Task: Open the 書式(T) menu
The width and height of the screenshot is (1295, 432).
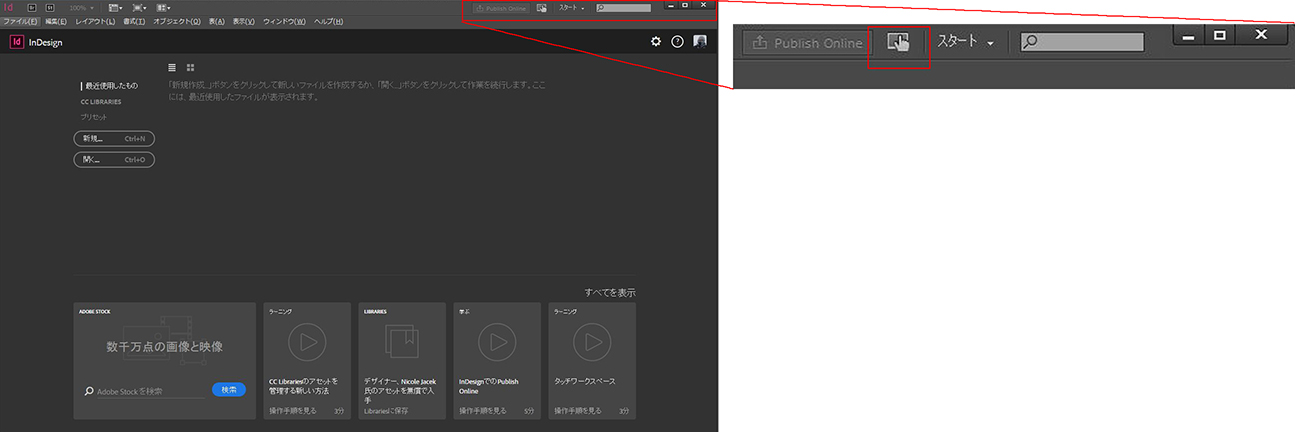Action: click(134, 21)
